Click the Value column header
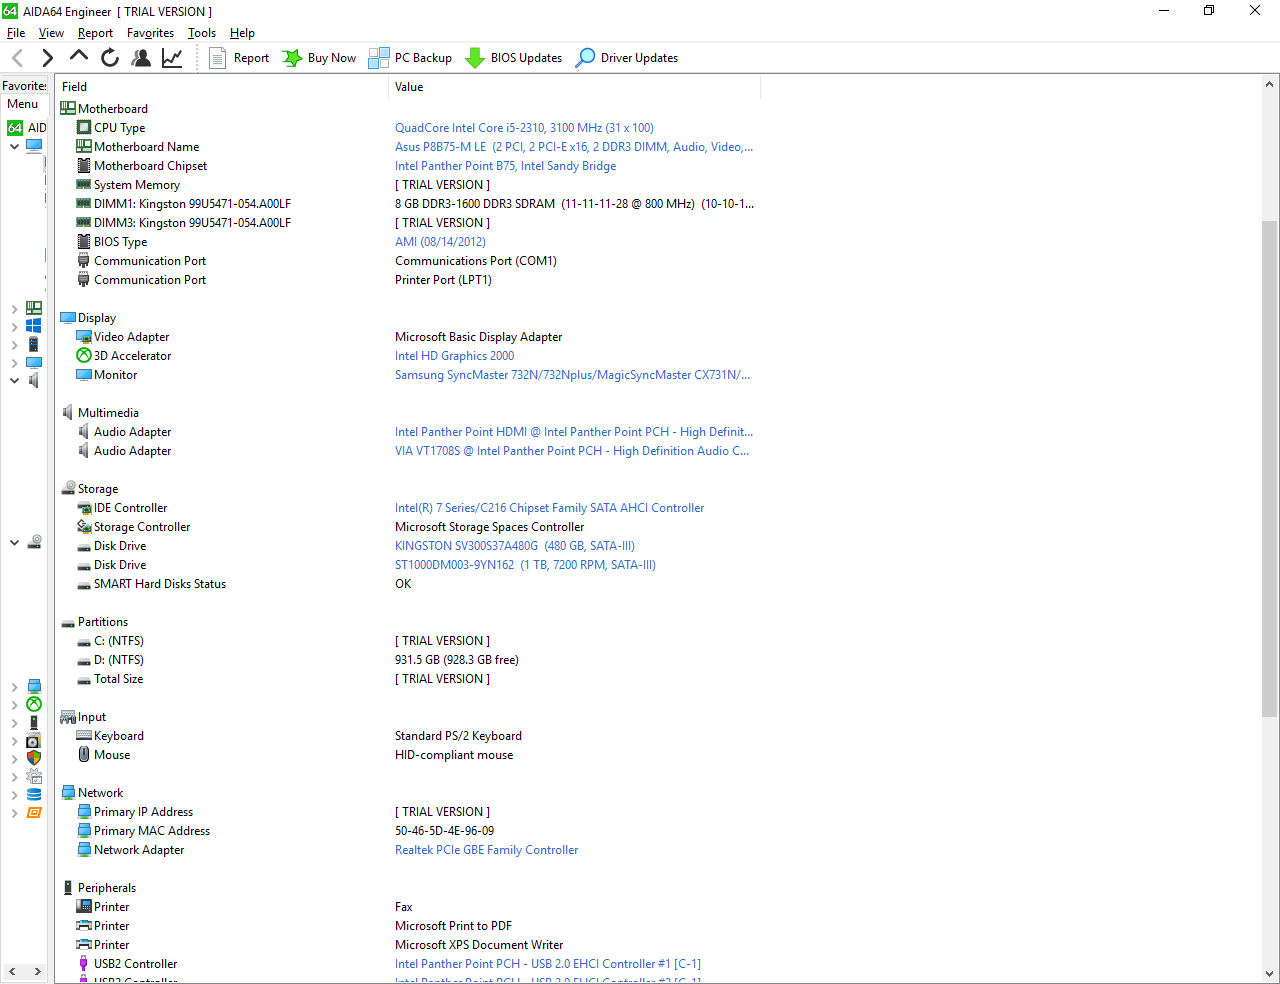Viewport: 1280px width, 984px height. point(575,87)
